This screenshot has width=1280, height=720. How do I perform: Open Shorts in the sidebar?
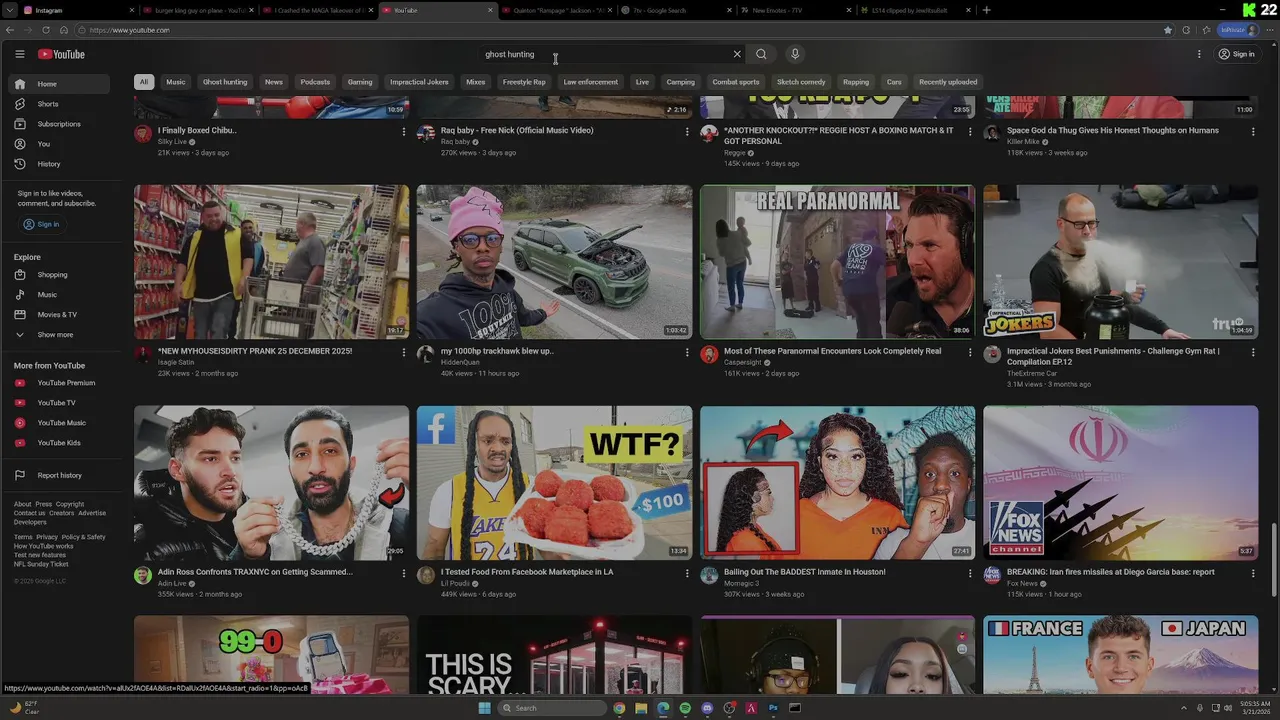tap(60, 104)
